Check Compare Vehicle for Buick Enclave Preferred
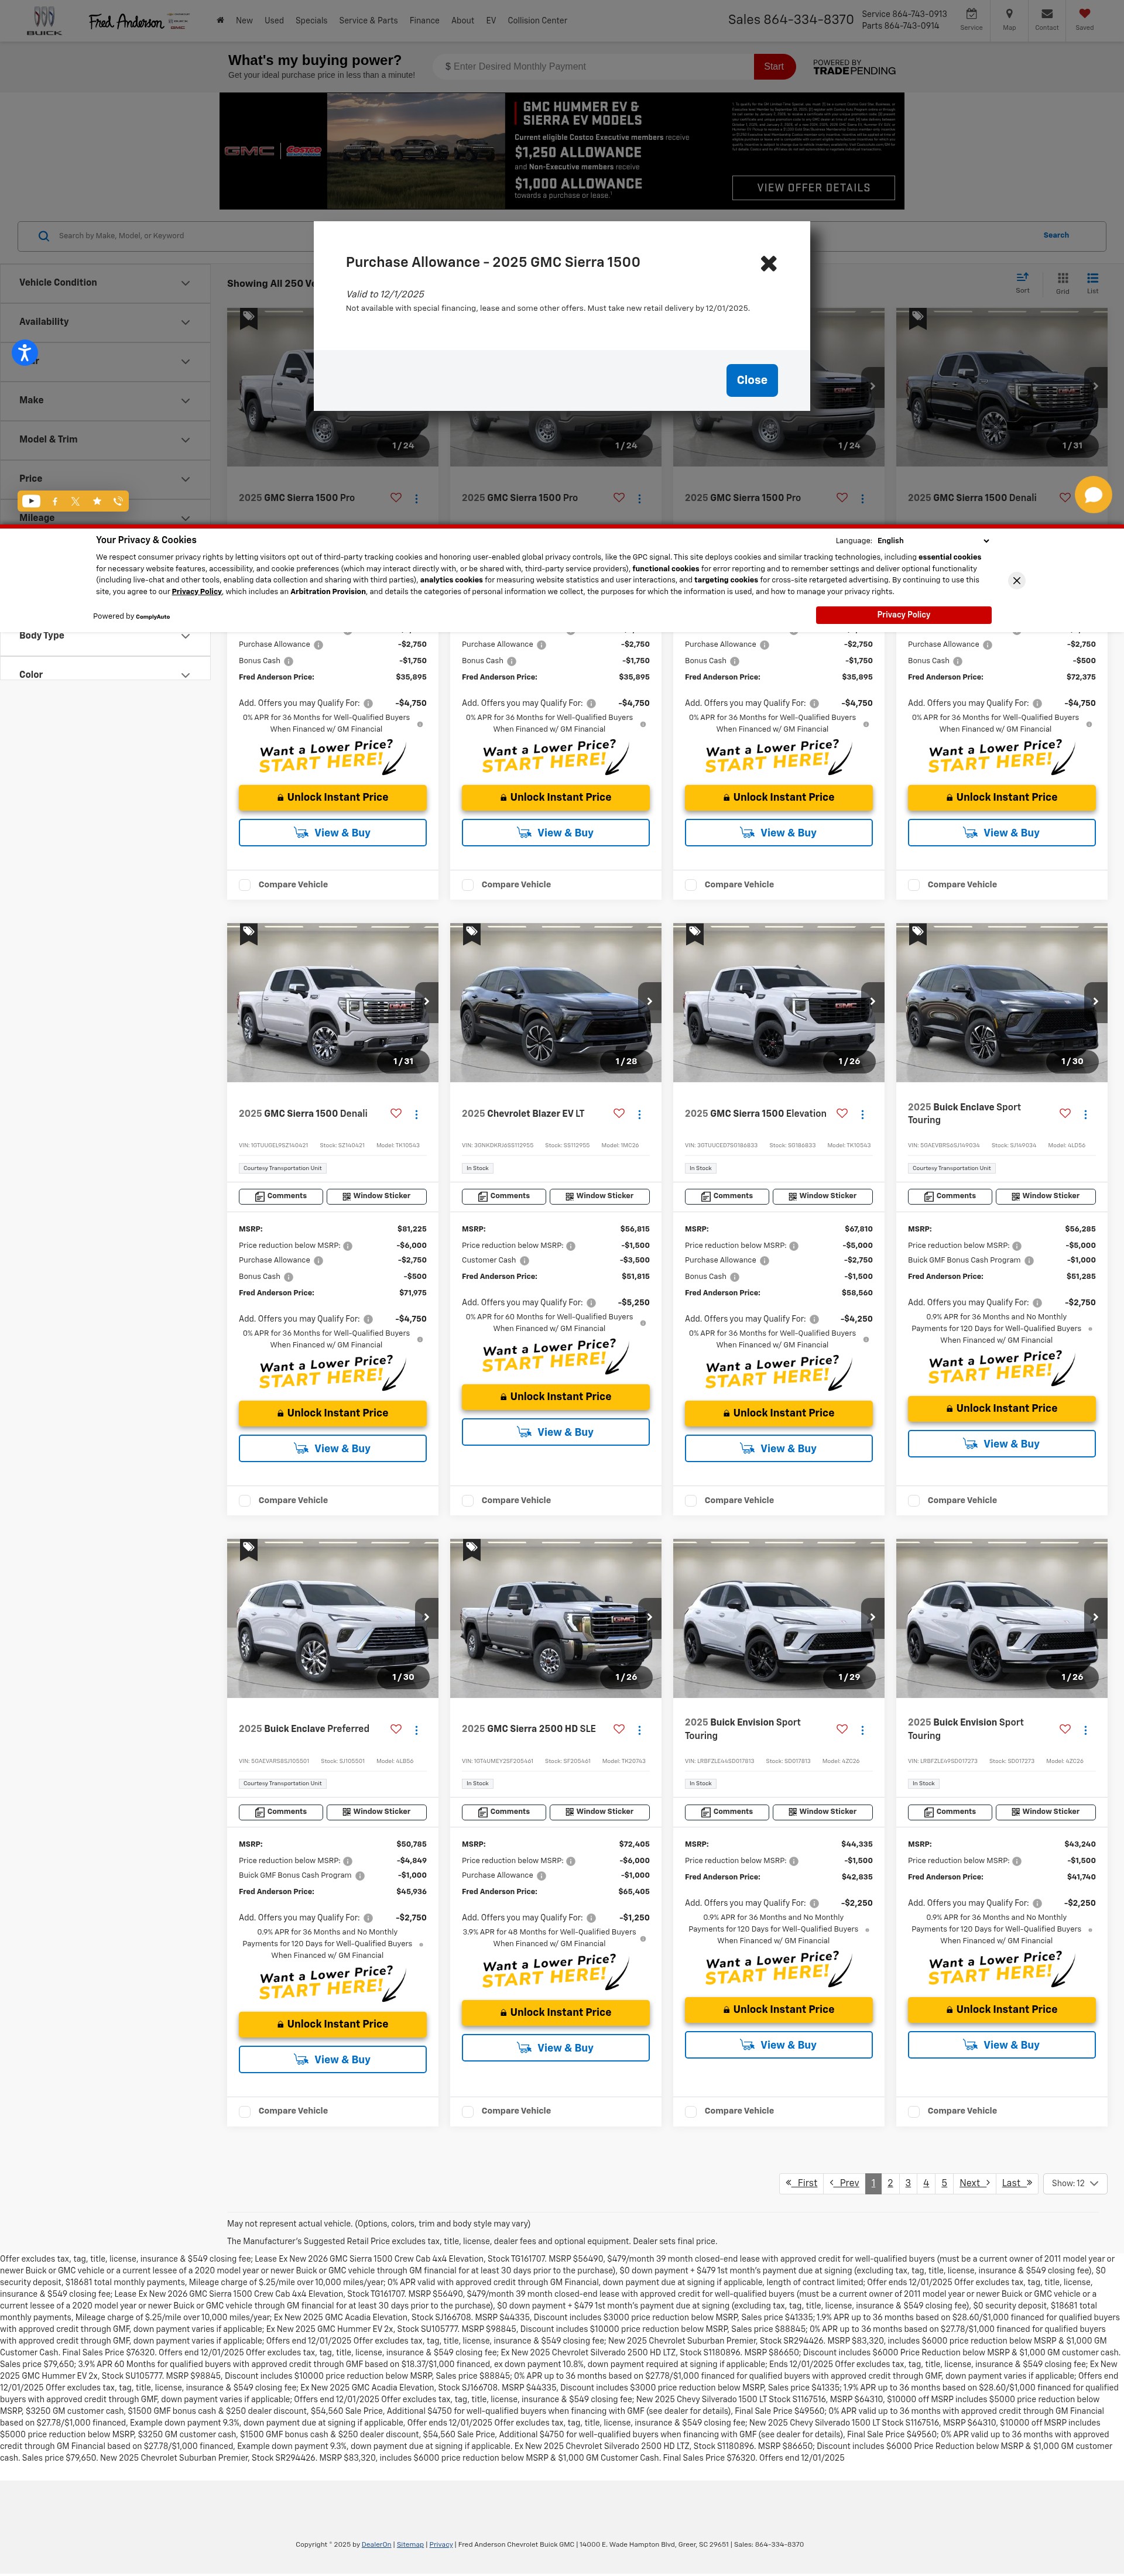The image size is (1124, 2576). coord(245,2111)
